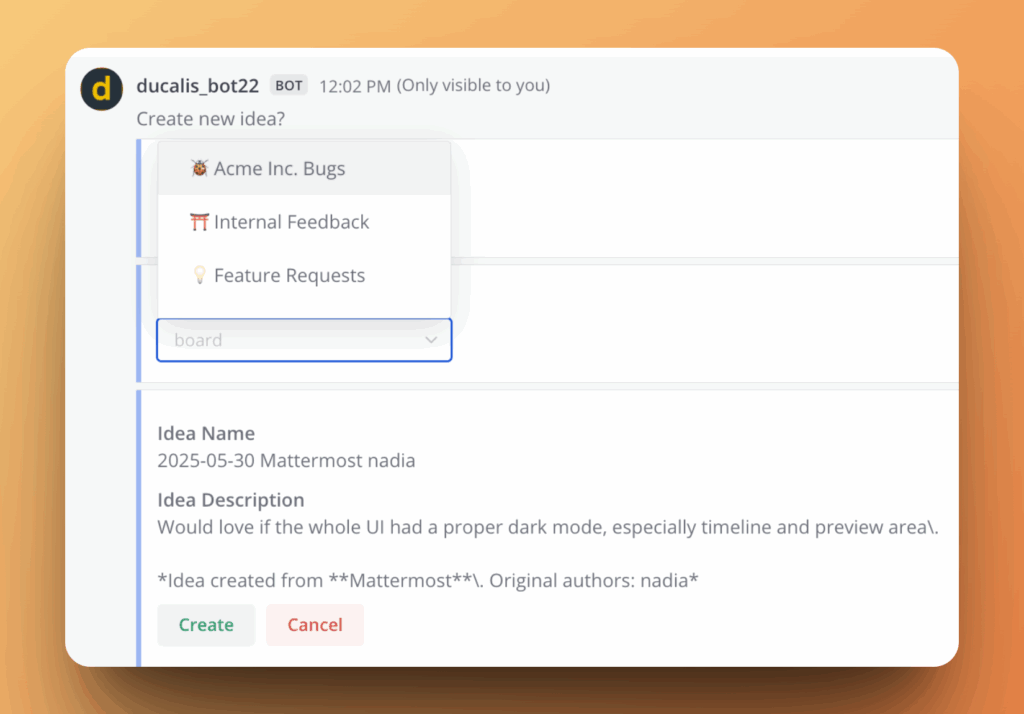Choose Internal Feedback from the list
This screenshot has width=1024, height=714.
point(291,222)
